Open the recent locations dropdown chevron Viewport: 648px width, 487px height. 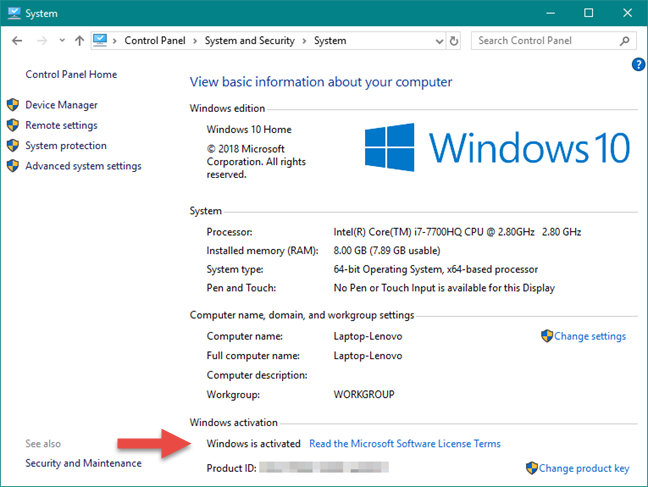pyautogui.click(x=62, y=41)
